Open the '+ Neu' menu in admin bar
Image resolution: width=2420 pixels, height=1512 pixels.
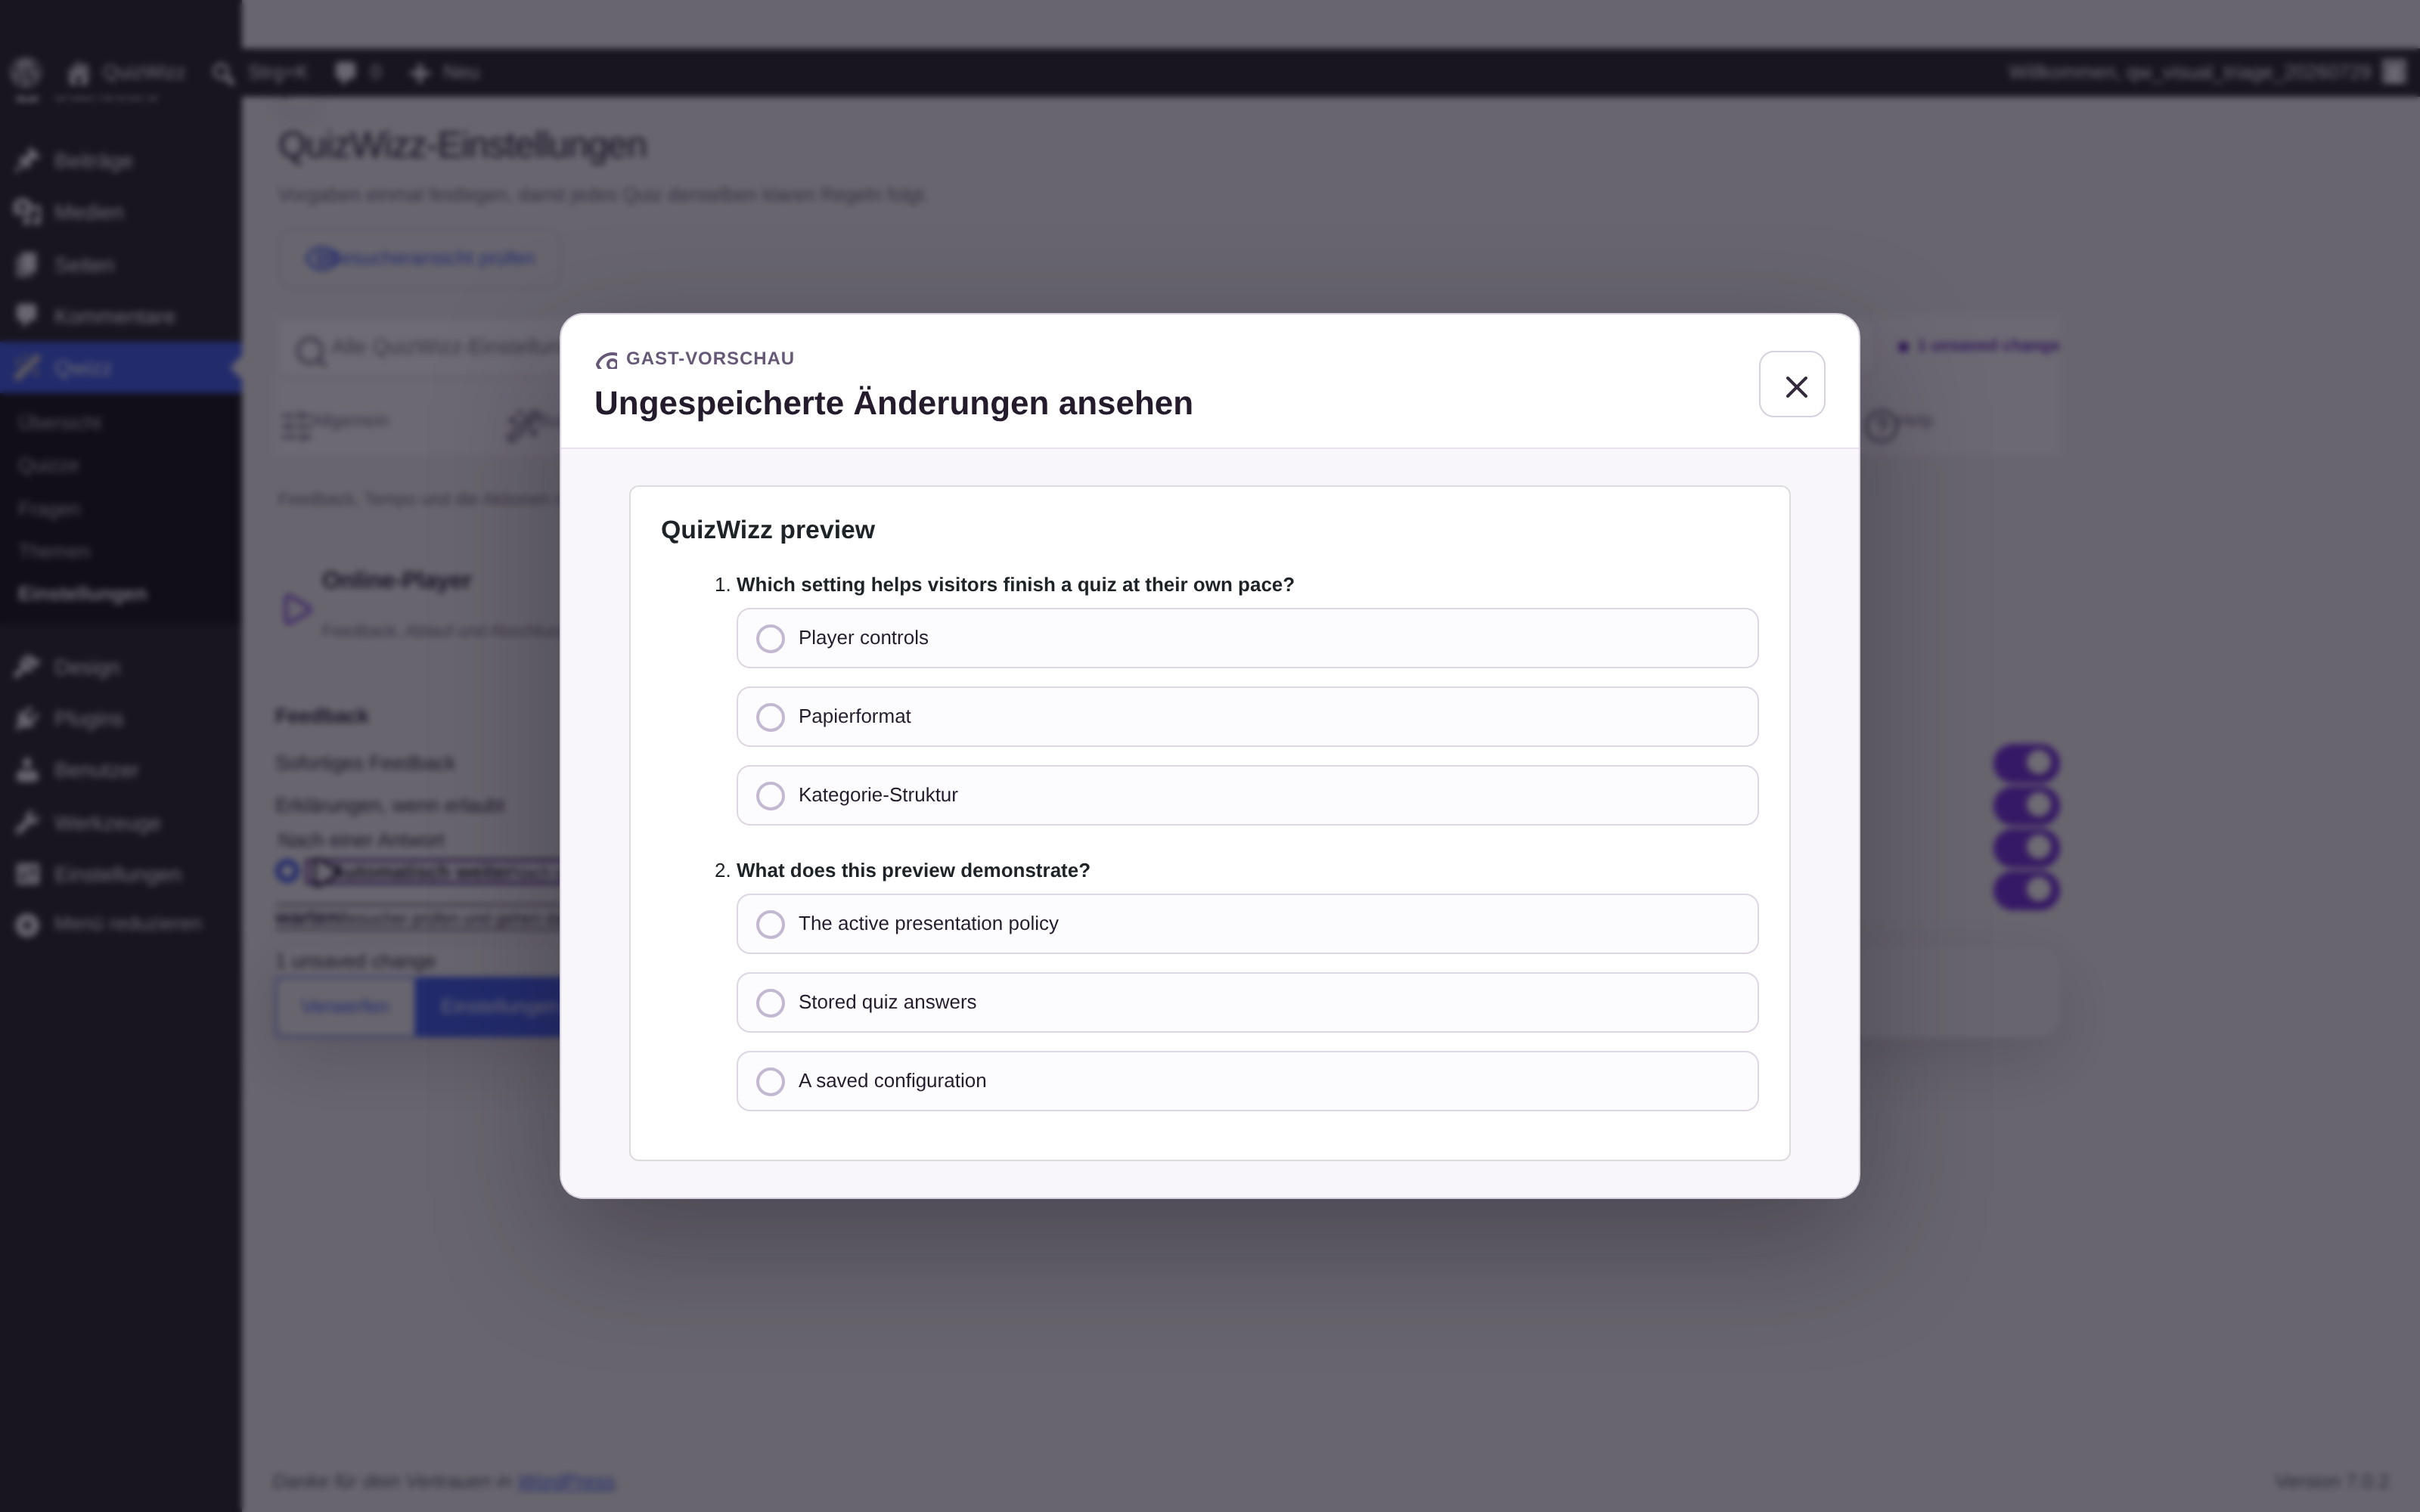click(445, 73)
